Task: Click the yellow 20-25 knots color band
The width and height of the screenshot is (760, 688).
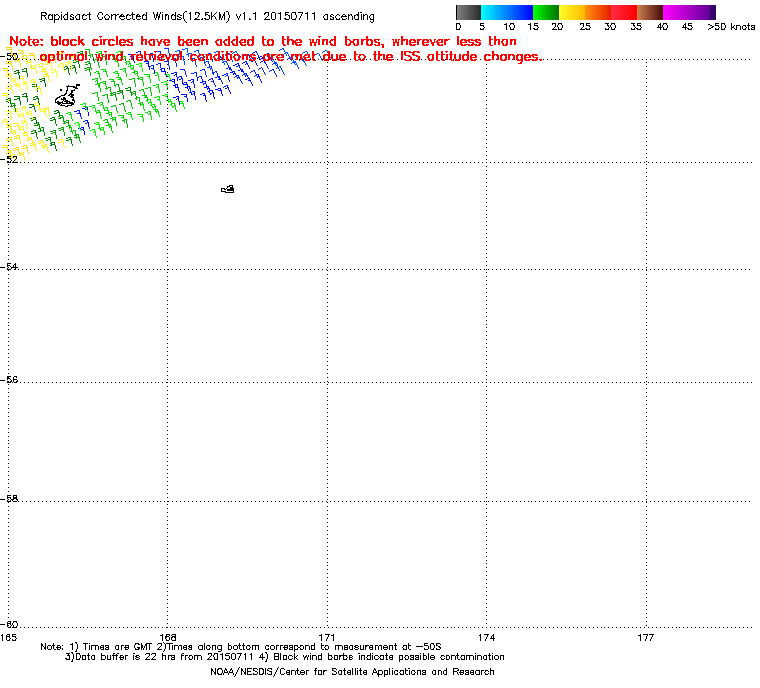Action: click(x=572, y=12)
